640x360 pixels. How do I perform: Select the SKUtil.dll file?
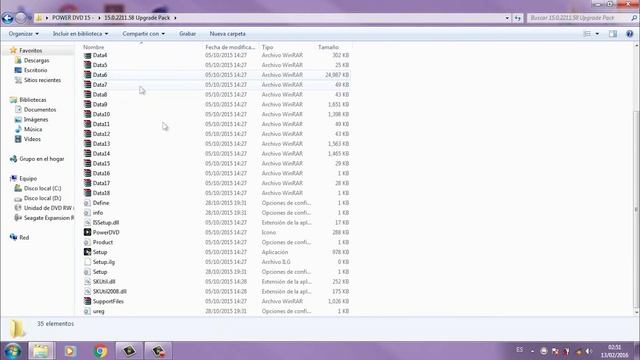point(104,282)
